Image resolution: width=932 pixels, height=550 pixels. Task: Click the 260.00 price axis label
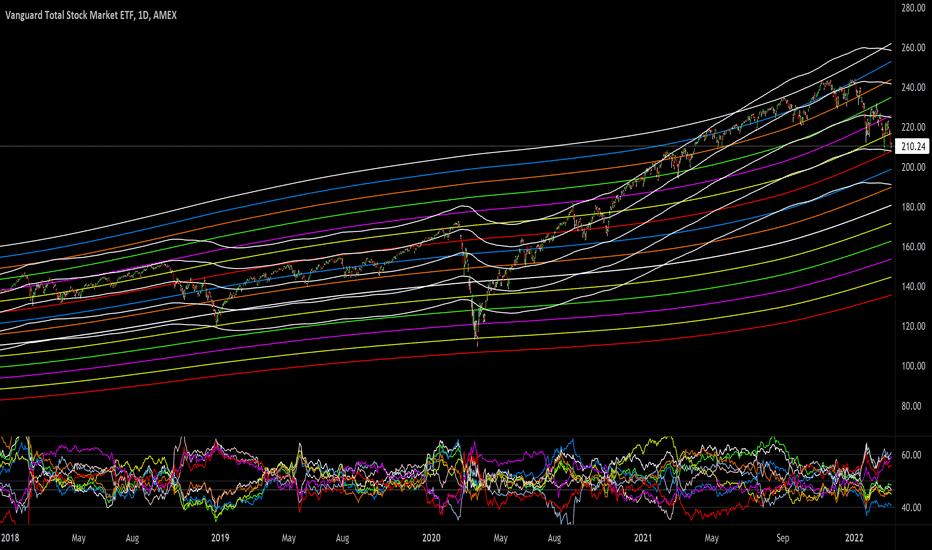point(913,48)
